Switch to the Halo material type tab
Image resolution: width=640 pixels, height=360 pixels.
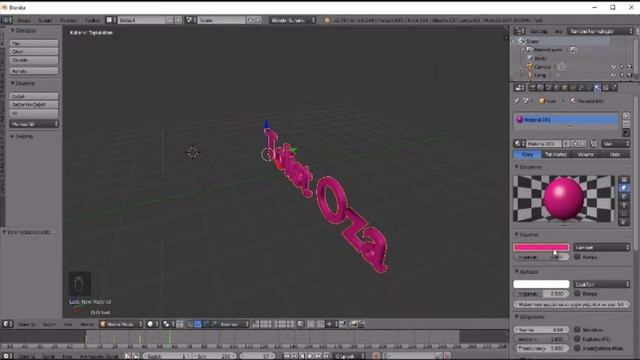[615, 154]
